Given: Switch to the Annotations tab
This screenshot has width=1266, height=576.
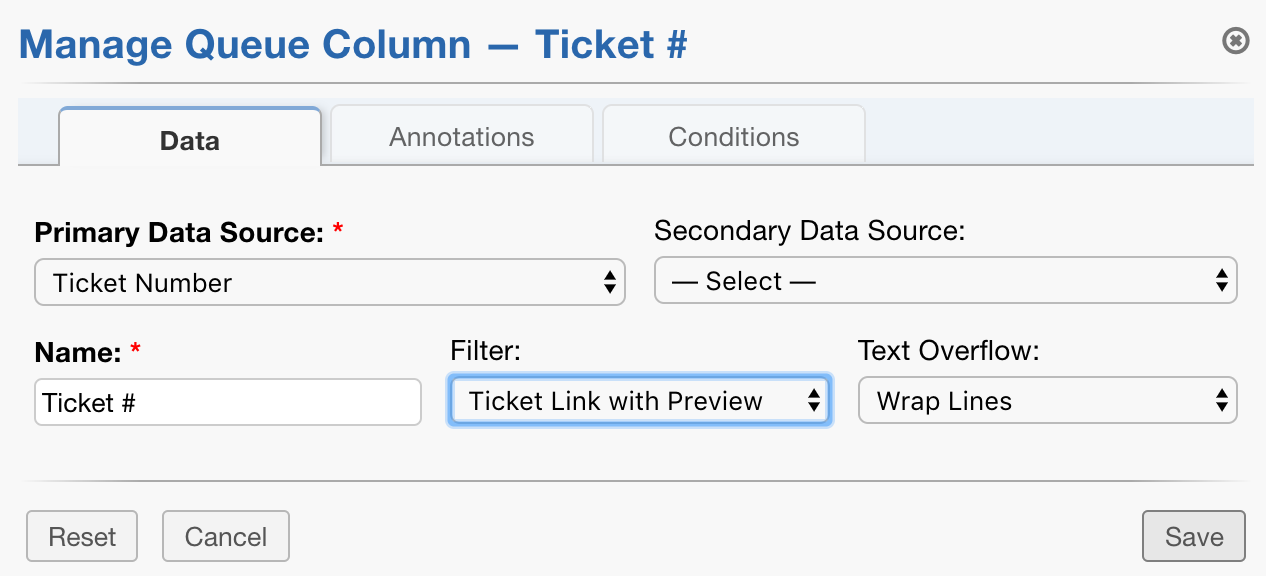Looking at the screenshot, I should click(x=460, y=136).
